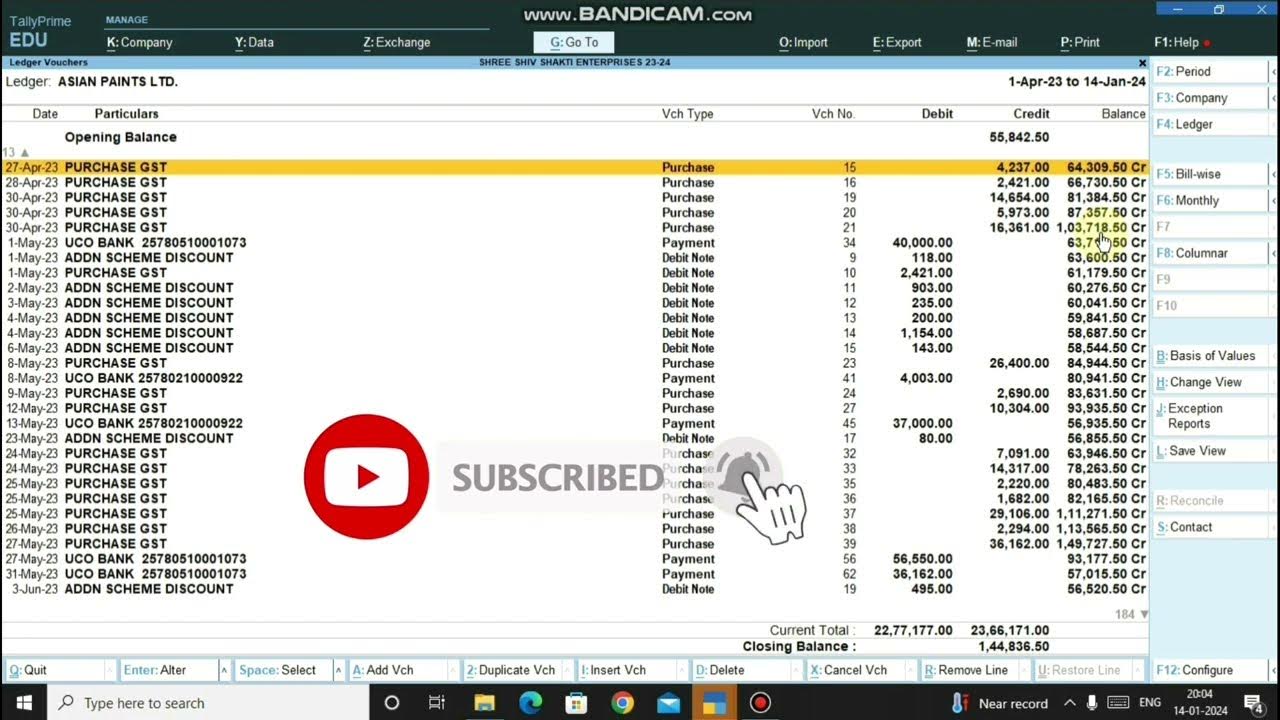
Task: Click R: Remove Line button
Action: 970,670
